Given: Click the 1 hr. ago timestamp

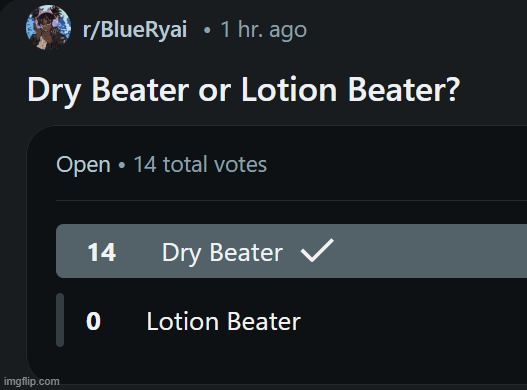Looking at the screenshot, I should [264, 30].
